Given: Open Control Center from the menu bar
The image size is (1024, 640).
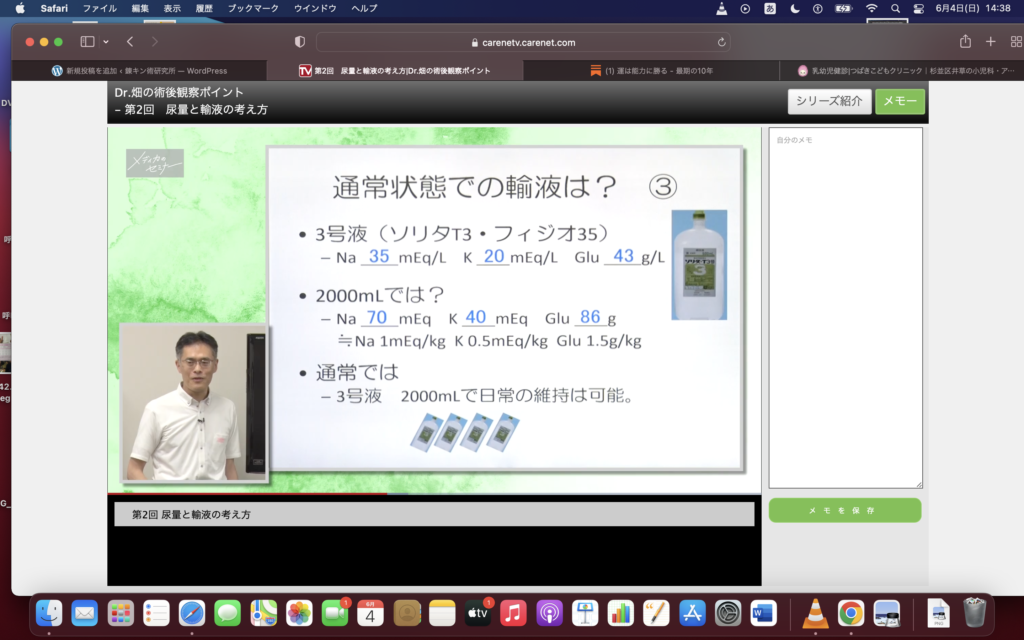Looking at the screenshot, I should 918,10.
